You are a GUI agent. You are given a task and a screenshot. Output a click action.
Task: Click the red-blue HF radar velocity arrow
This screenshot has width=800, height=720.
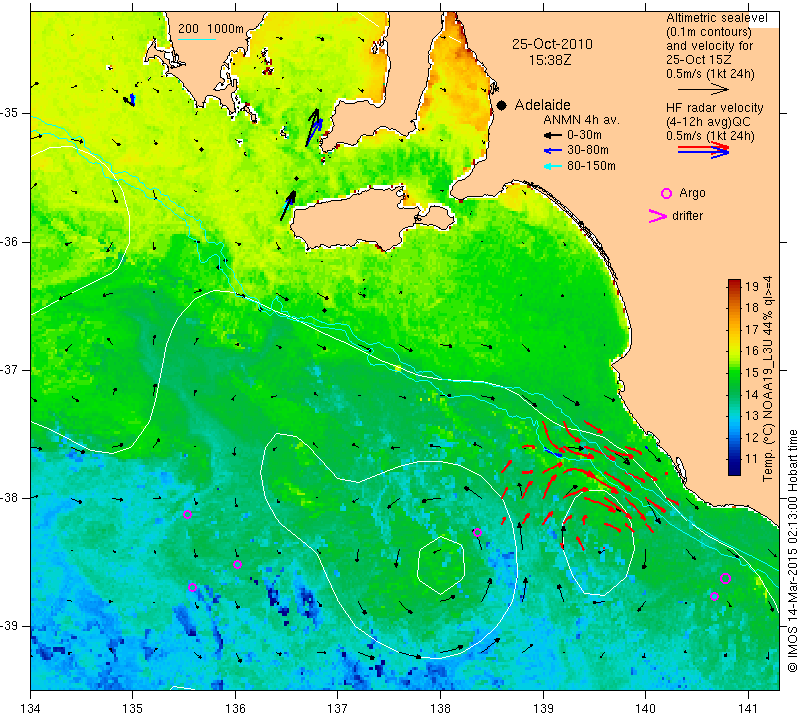coord(704,150)
